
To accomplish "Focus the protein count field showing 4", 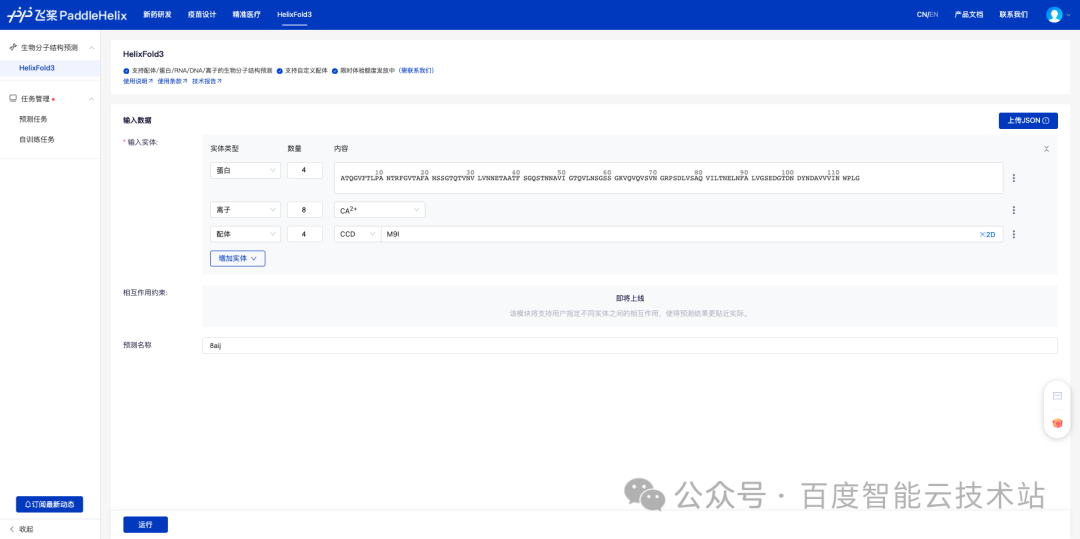I will [x=304, y=170].
